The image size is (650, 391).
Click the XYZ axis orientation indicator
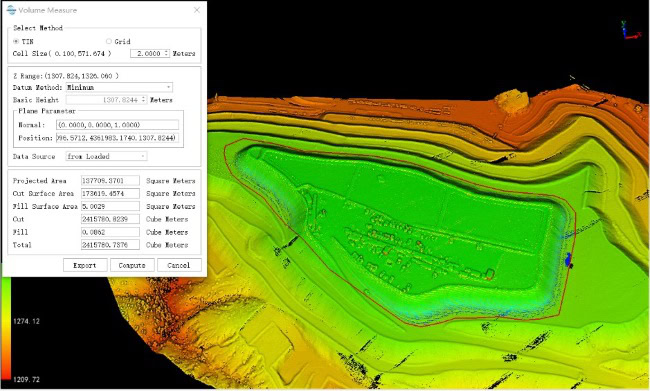point(631,31)
